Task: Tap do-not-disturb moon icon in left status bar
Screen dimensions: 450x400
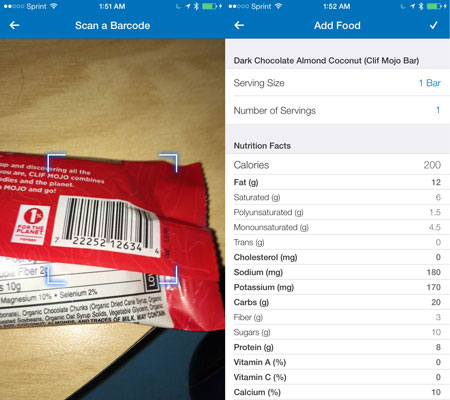Action: pyautogui.click(x=179, y=6)
